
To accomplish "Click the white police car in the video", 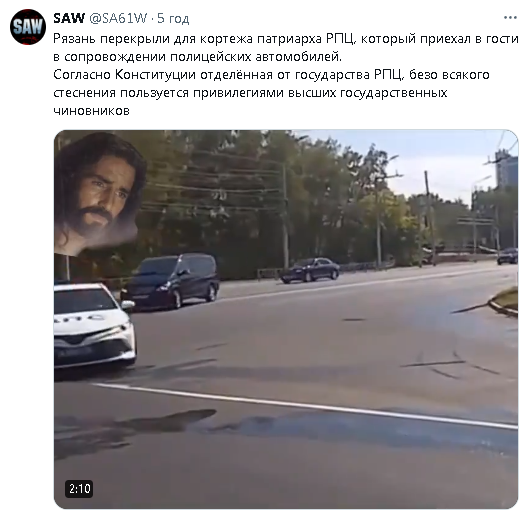I will (94, 325).
